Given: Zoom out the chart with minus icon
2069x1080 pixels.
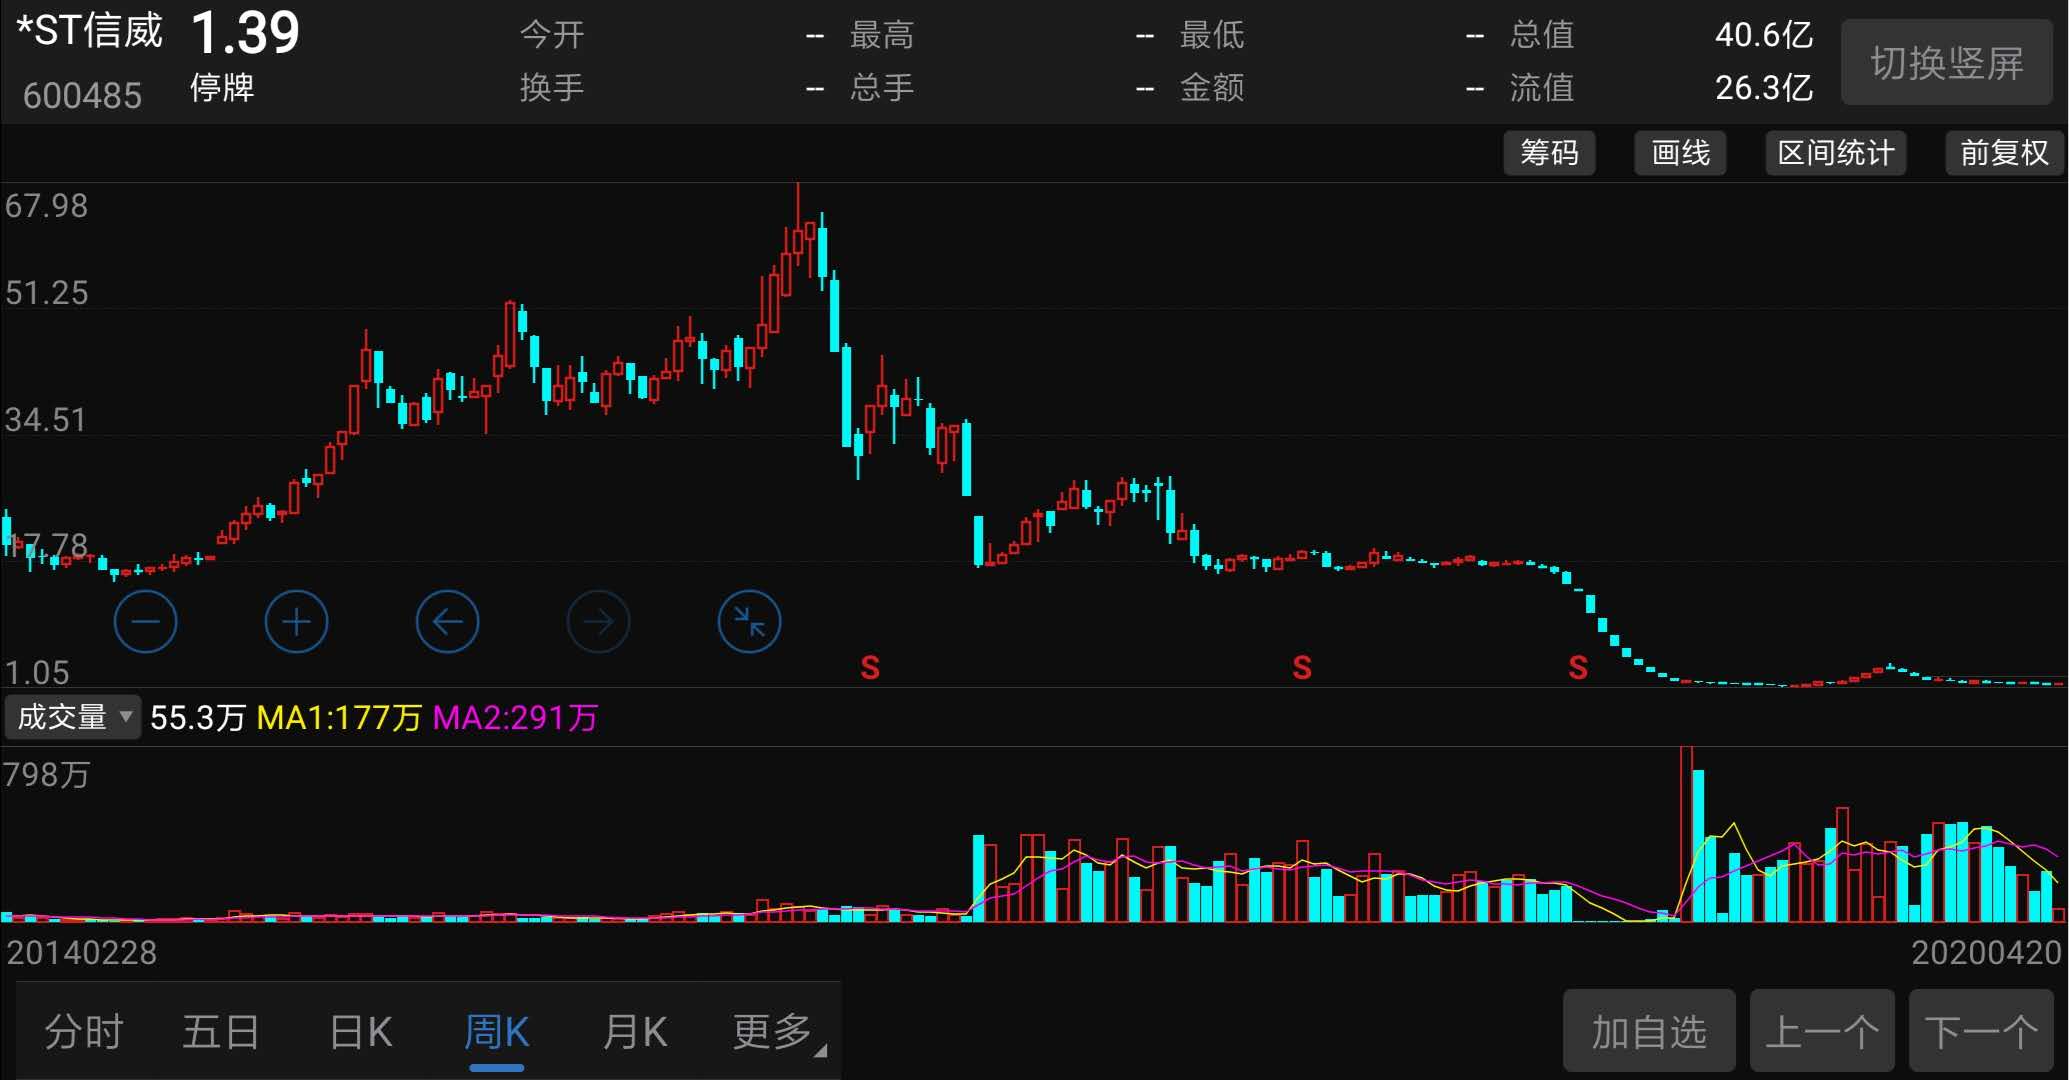Looking at the screenshot, I should point(146,622).
